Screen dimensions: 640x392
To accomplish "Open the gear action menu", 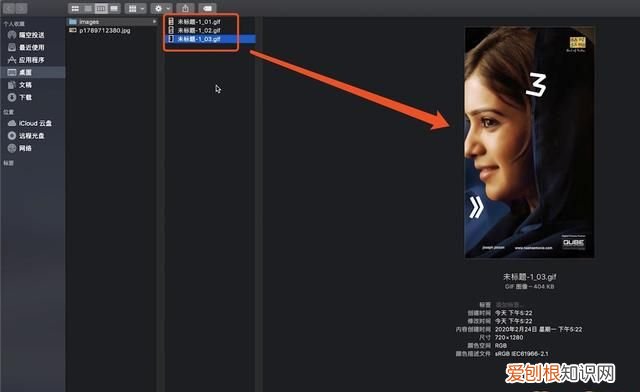I will (162, 8).
